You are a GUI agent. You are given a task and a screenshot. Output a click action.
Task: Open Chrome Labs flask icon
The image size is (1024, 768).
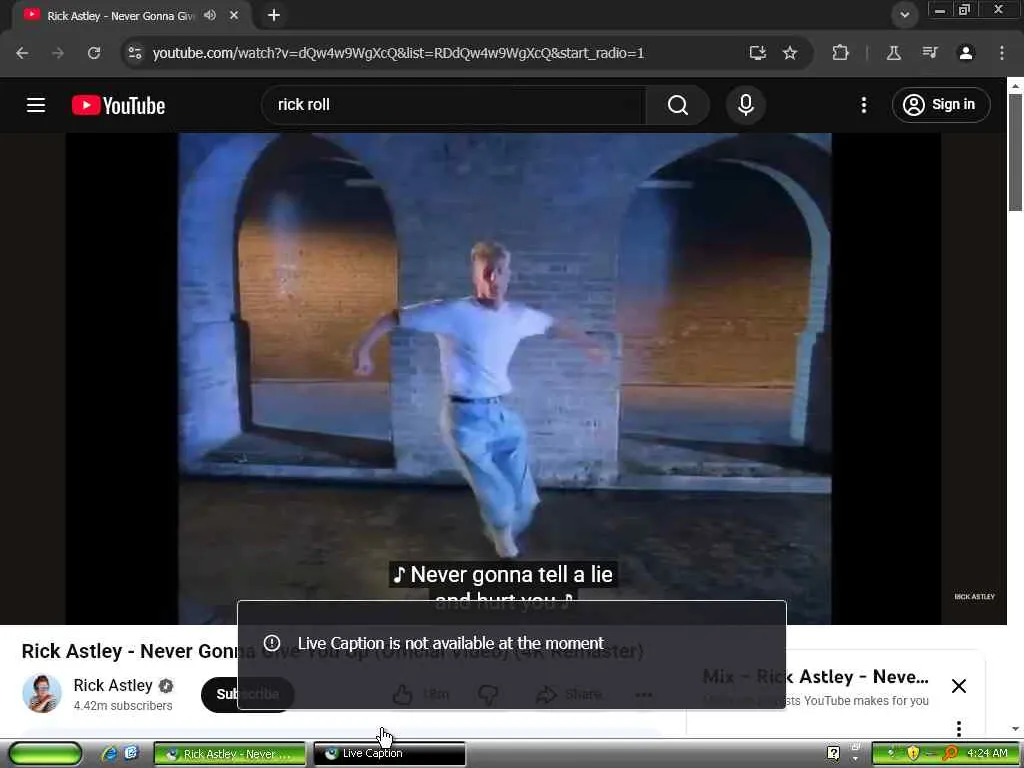(893, 53)
